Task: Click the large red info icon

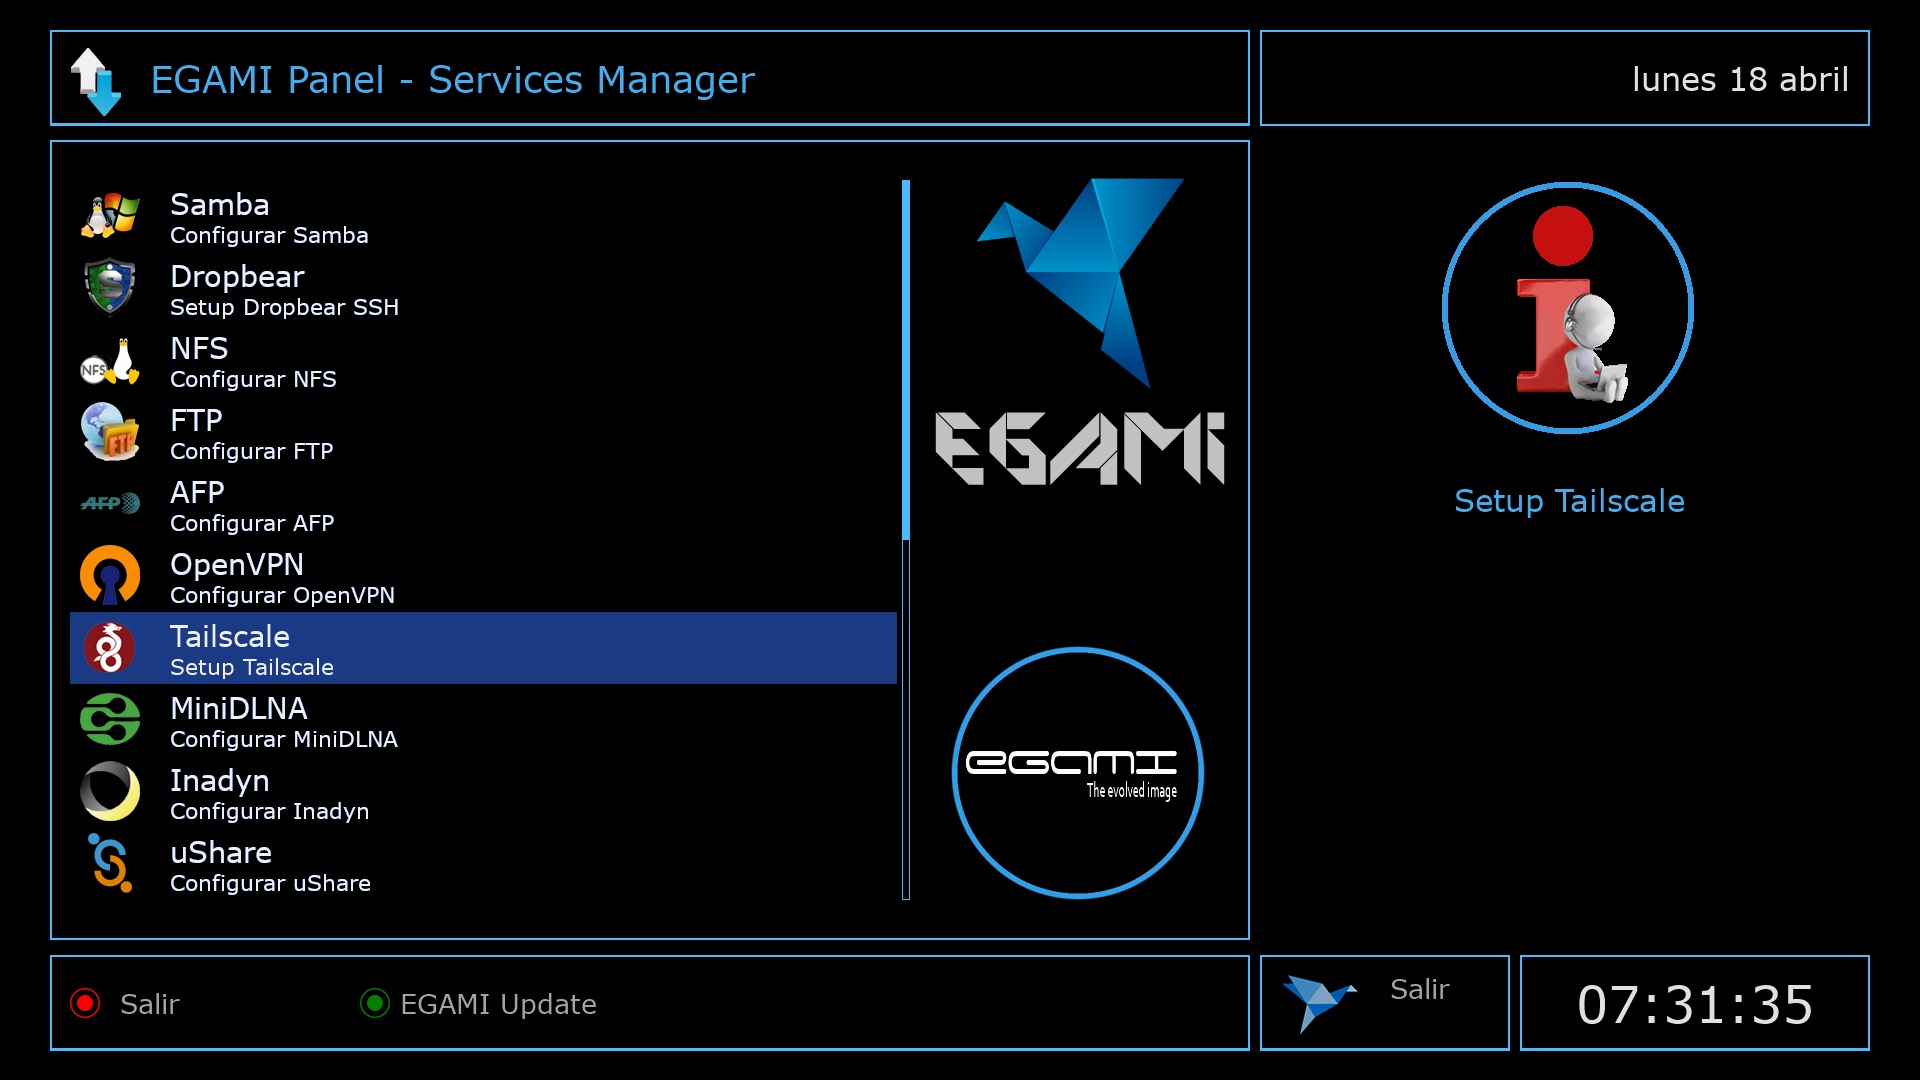Action: [1567, 308]
